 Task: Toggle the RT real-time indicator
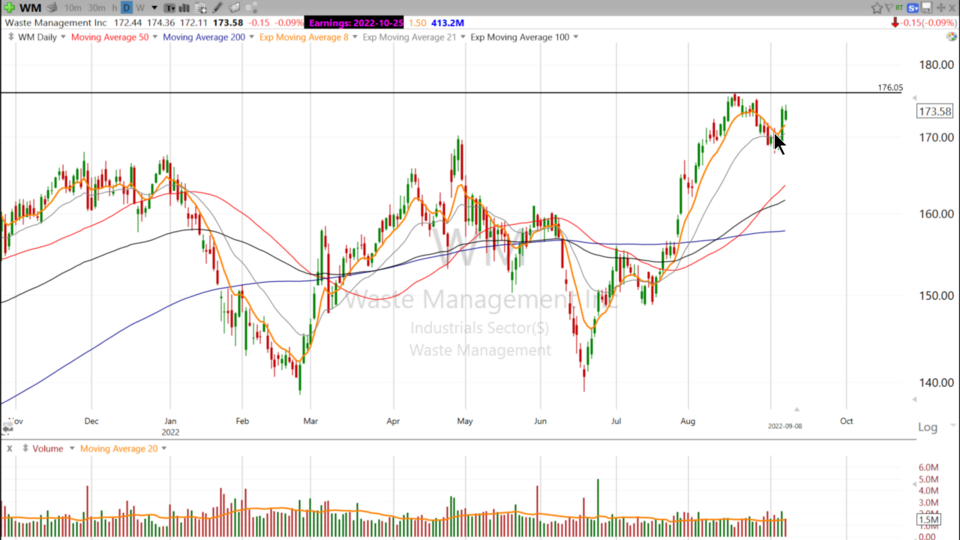899,7
